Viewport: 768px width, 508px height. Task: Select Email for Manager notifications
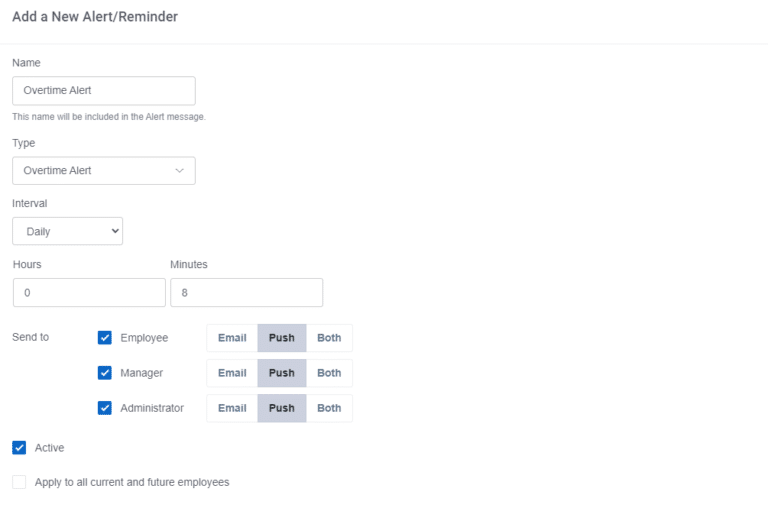(x=232, y=373)
